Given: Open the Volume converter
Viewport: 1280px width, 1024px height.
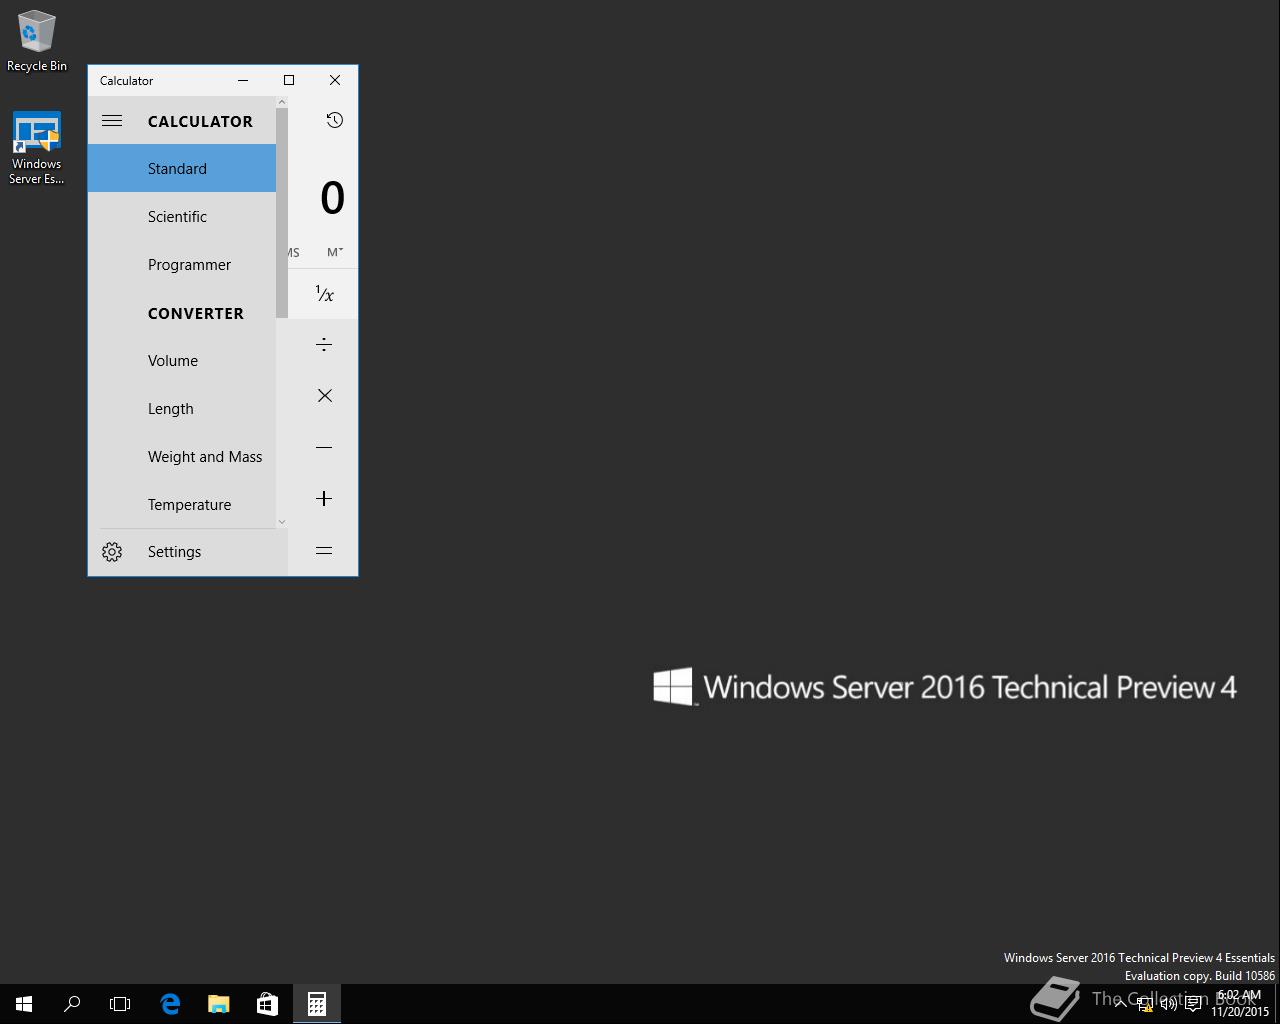Looking at the screenshot, I should coord(182,360).
